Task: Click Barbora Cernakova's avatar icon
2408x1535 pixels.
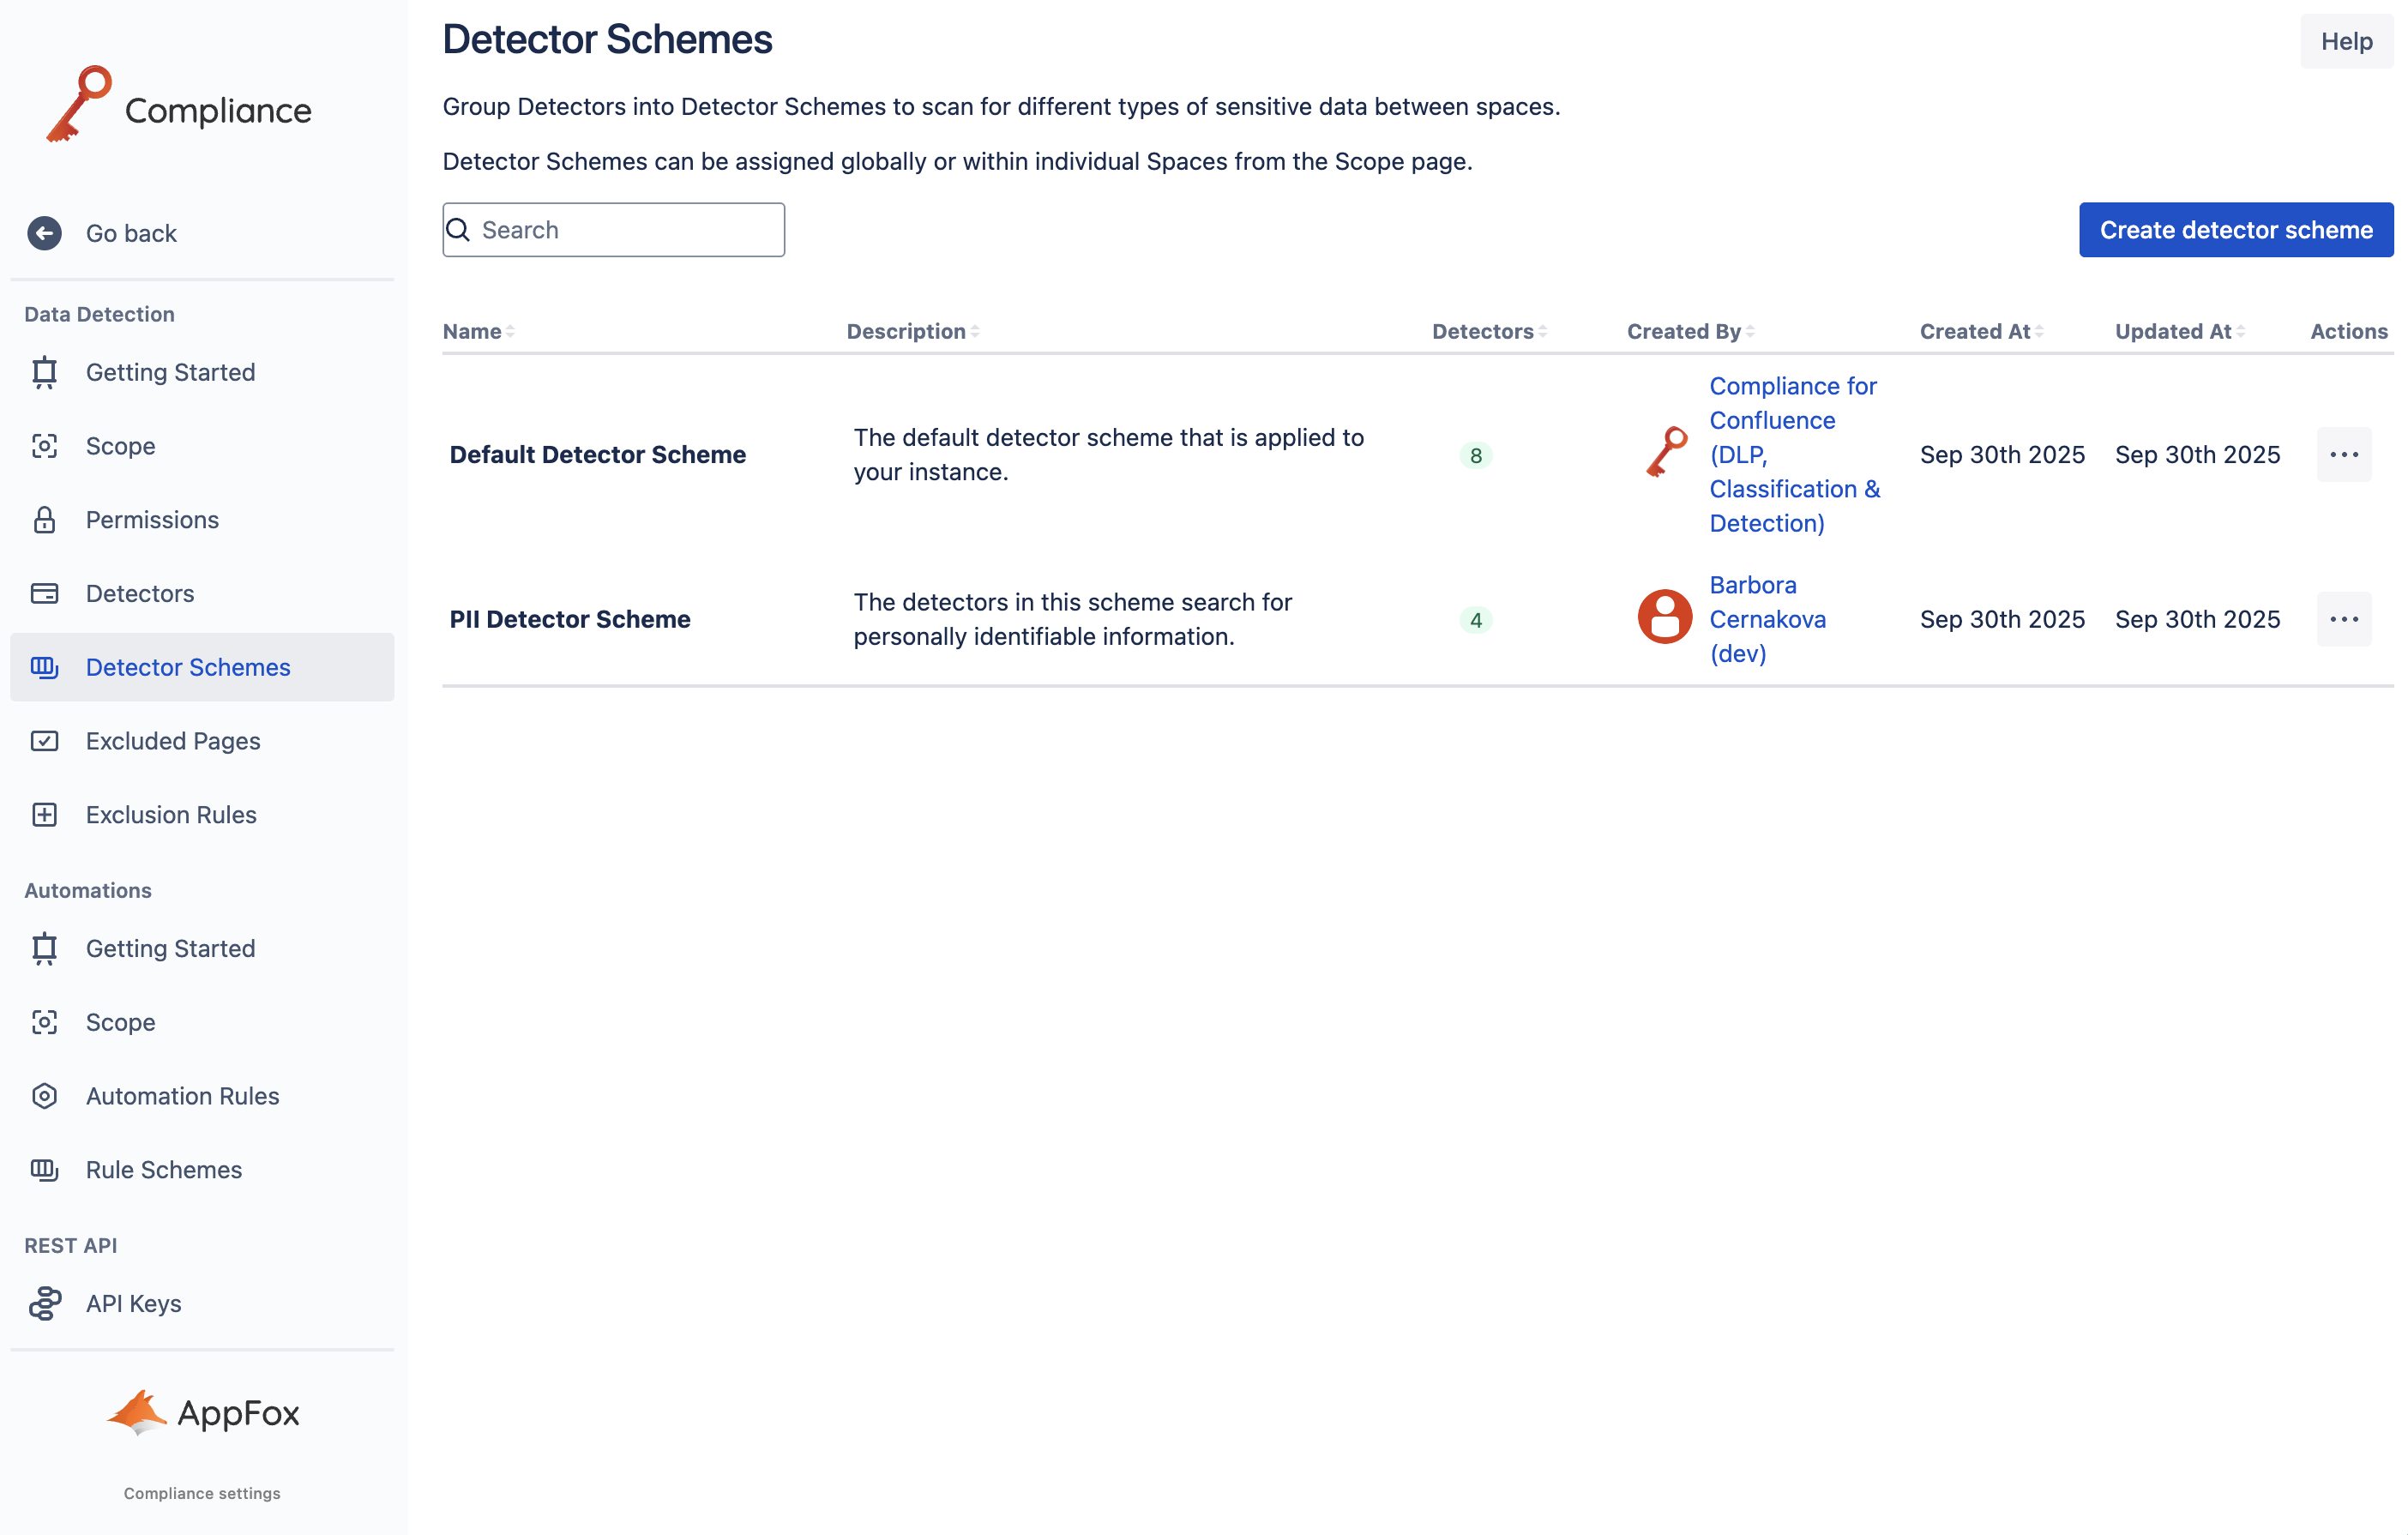Action: pos(1664,618)
